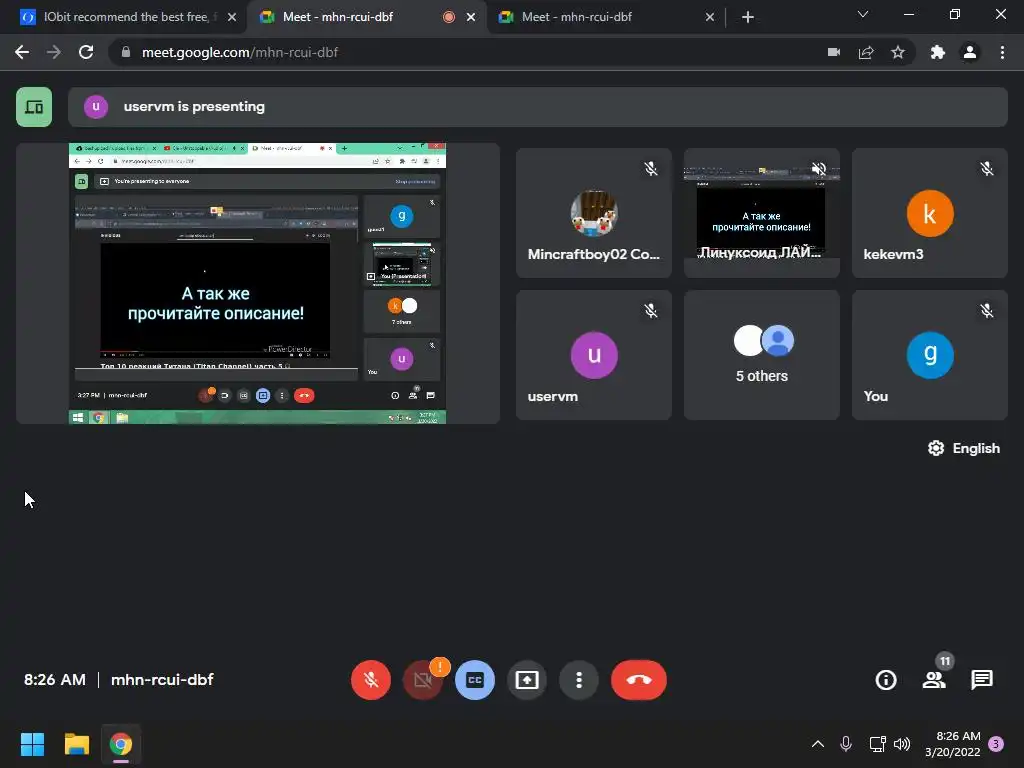
Task: Click the Present now screen-share button
Action: click(527, 680)
